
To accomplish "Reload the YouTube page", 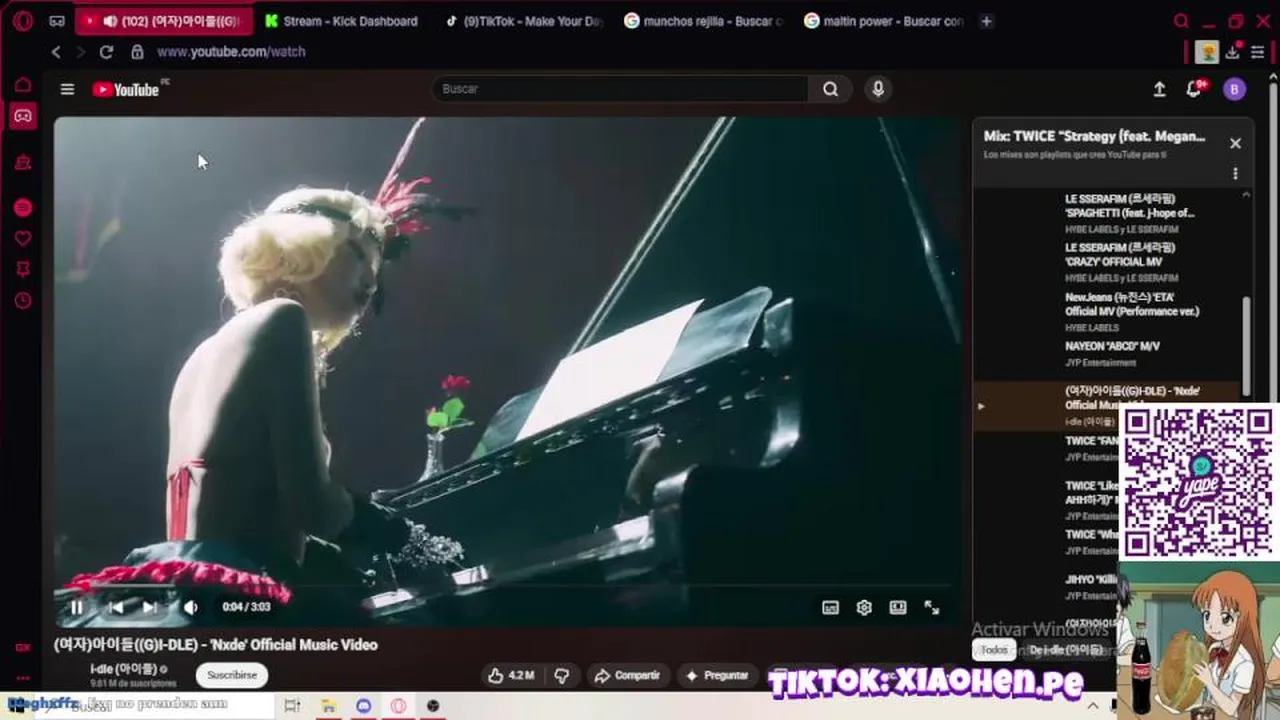I will pyautogui.click(x=106, y=52).
